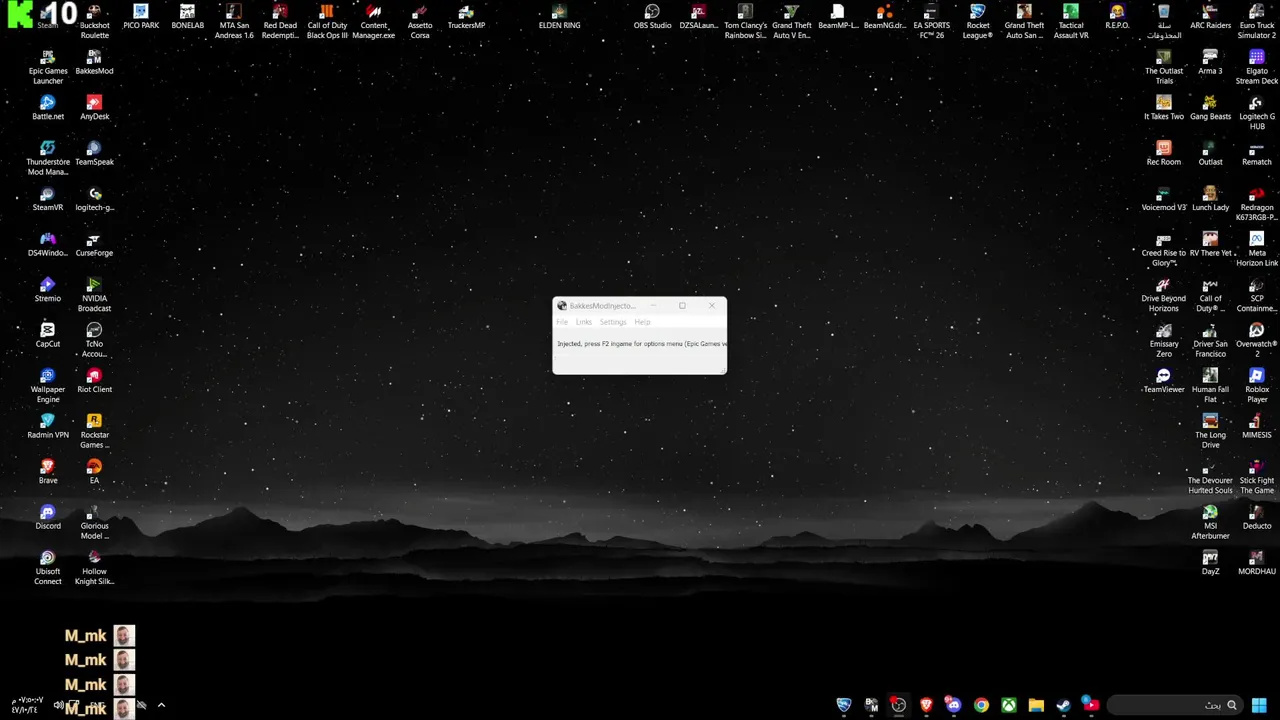Viewport: 1280px width, 720px height.
Task: Open File Explorer from the taskbar
Action: (1036, 705)
